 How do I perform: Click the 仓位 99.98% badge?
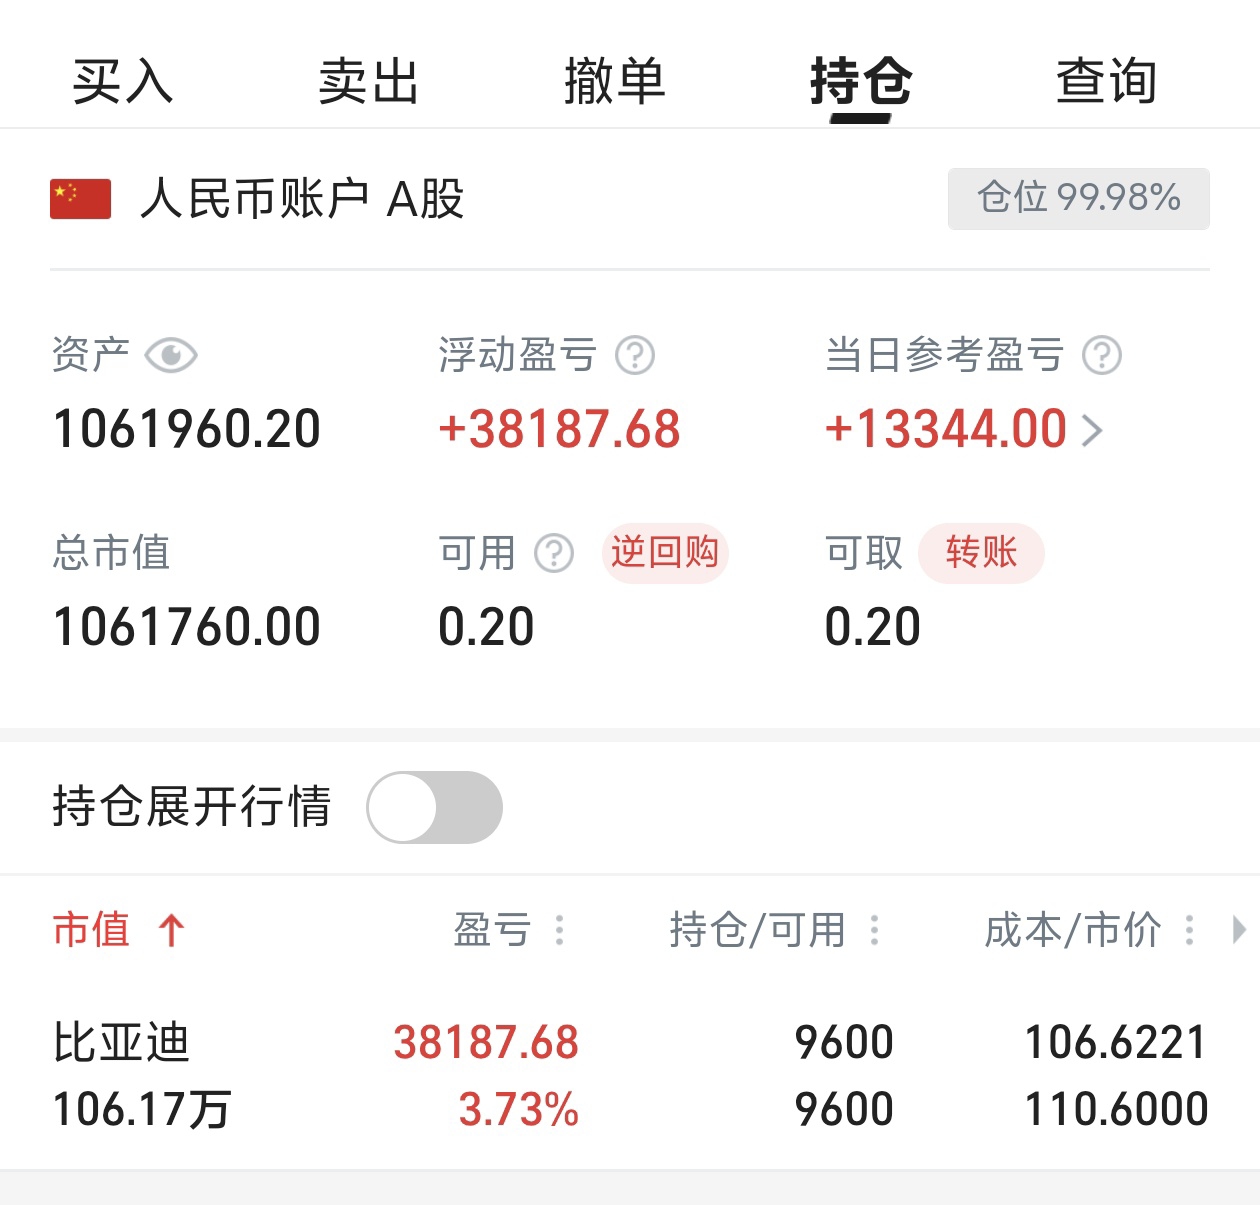pos(1078,198)
